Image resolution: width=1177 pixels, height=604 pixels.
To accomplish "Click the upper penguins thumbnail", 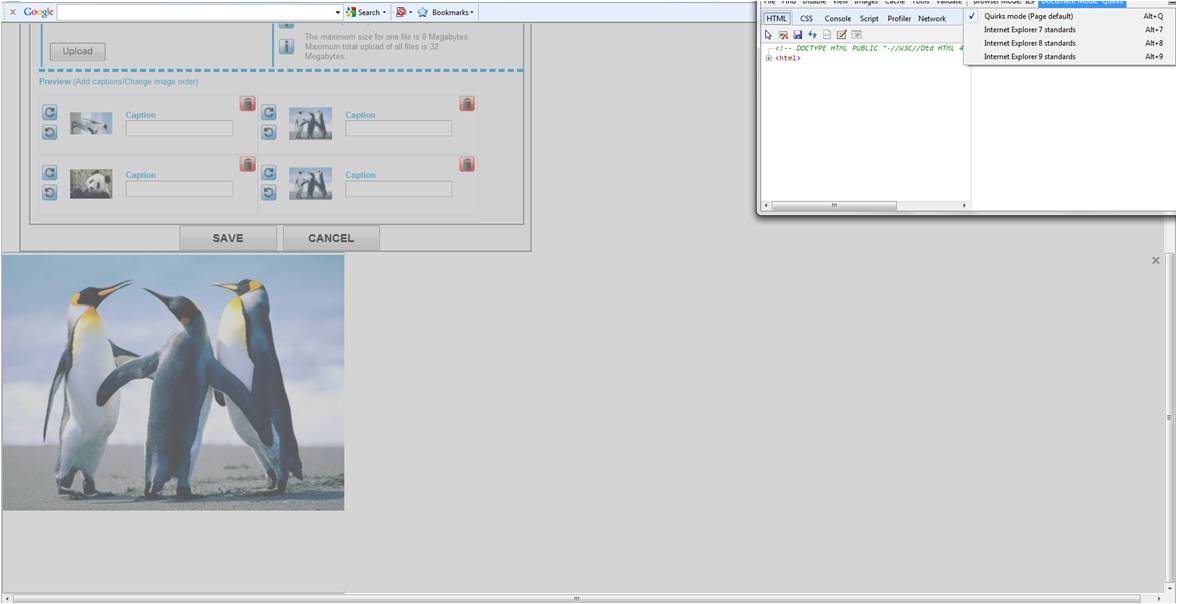I will [310, 123].
